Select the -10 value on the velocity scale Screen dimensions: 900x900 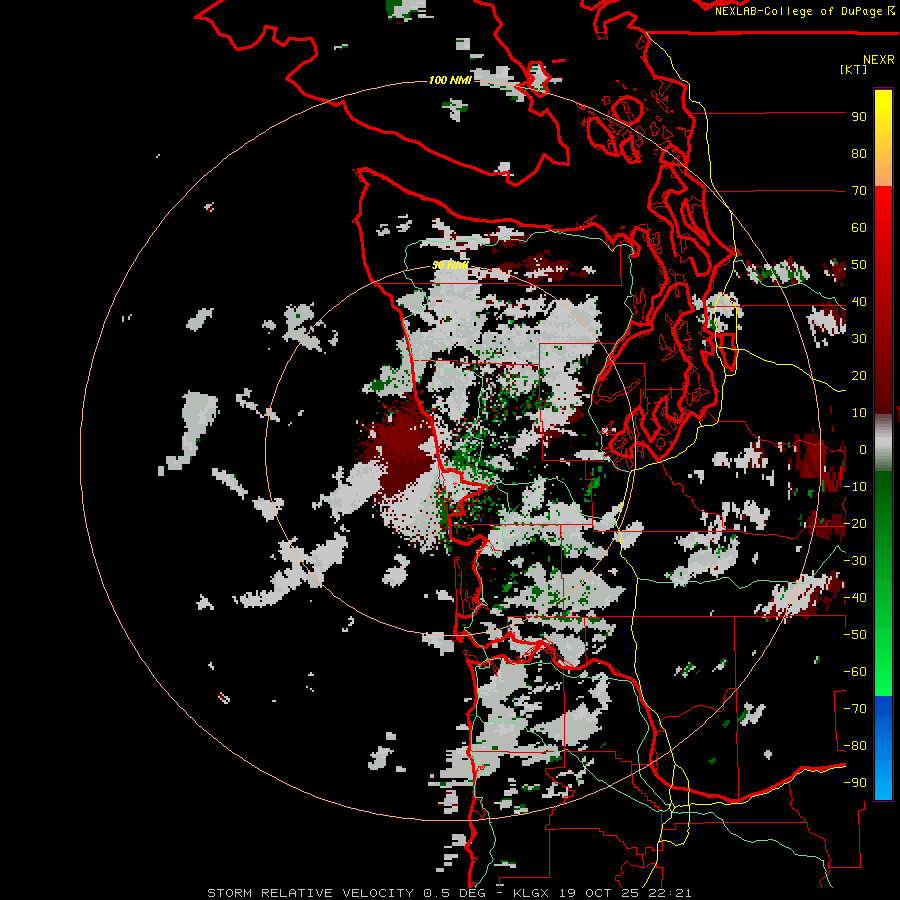[x=855, y=487]
